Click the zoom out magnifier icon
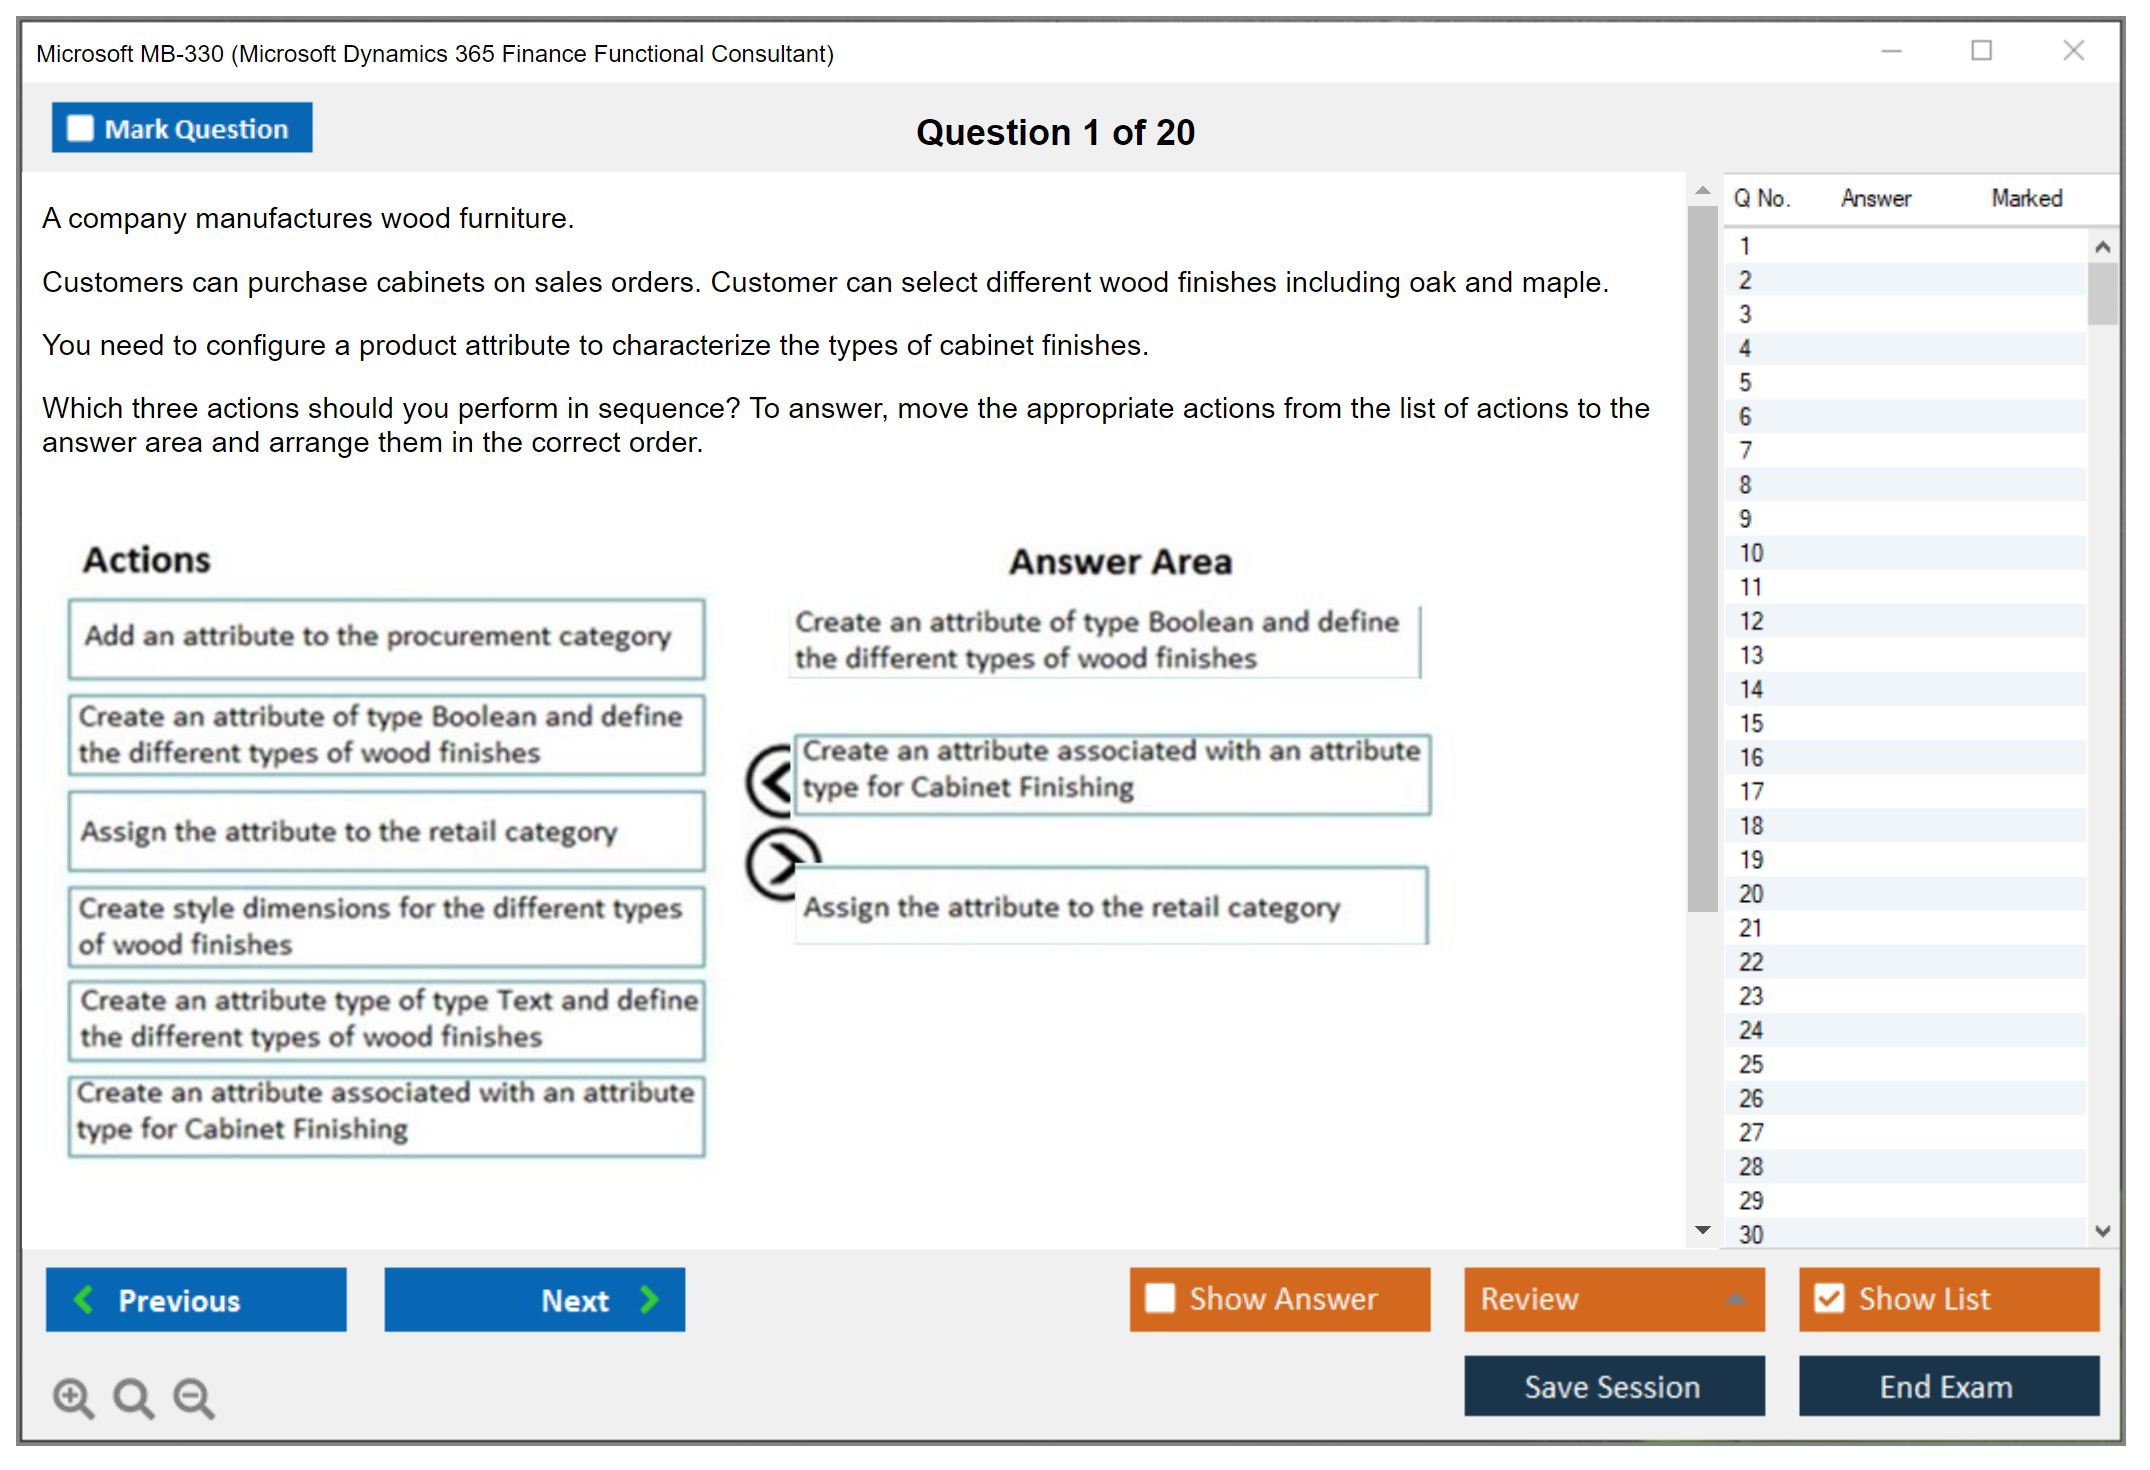The height and width of the screenshot is (1470, 2150). pos(194,1397)
